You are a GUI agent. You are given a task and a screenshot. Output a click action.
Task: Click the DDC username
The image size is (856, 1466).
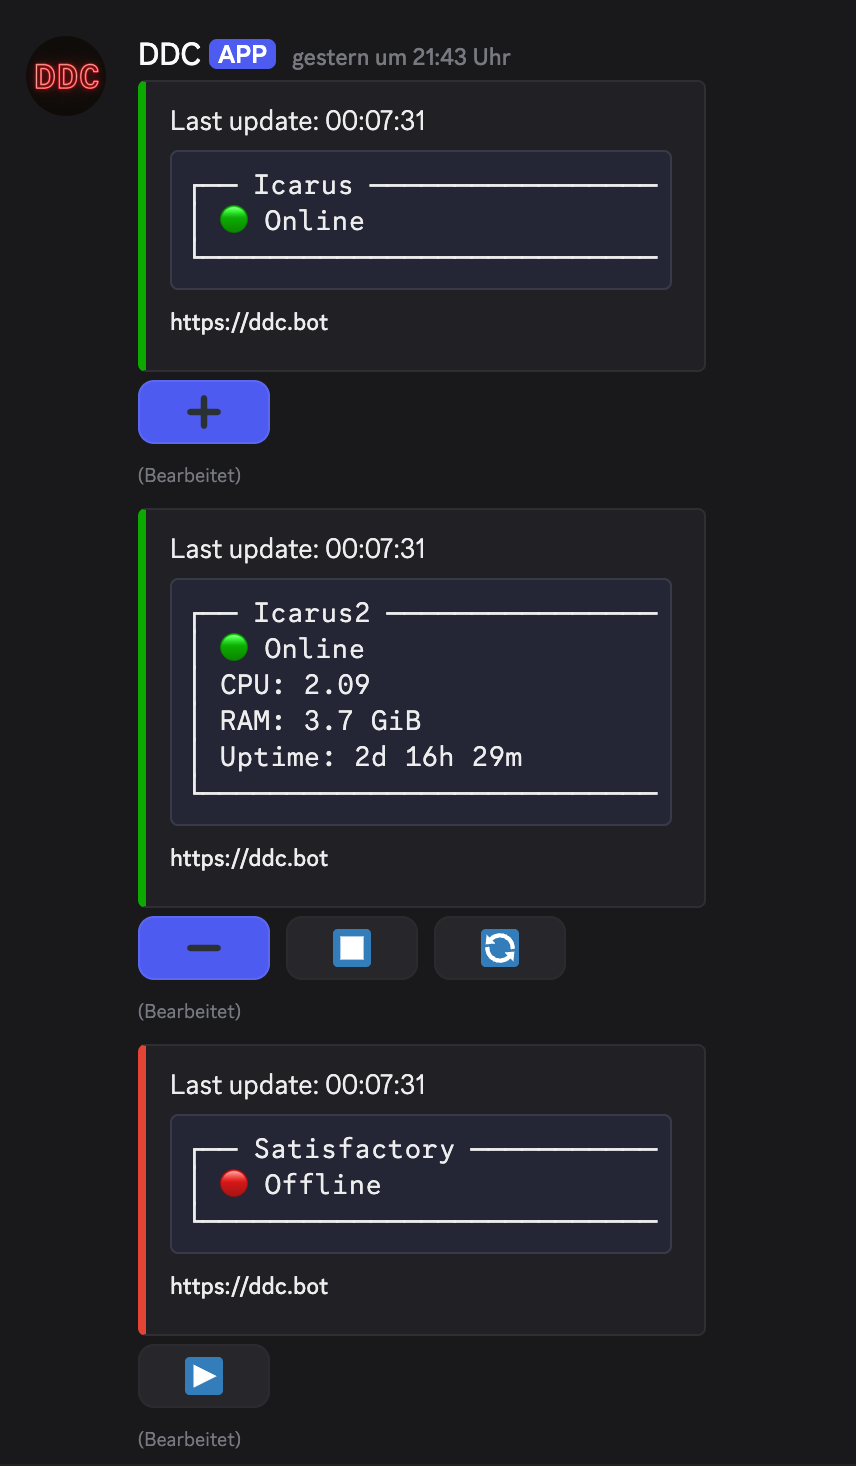click(170, 55)
